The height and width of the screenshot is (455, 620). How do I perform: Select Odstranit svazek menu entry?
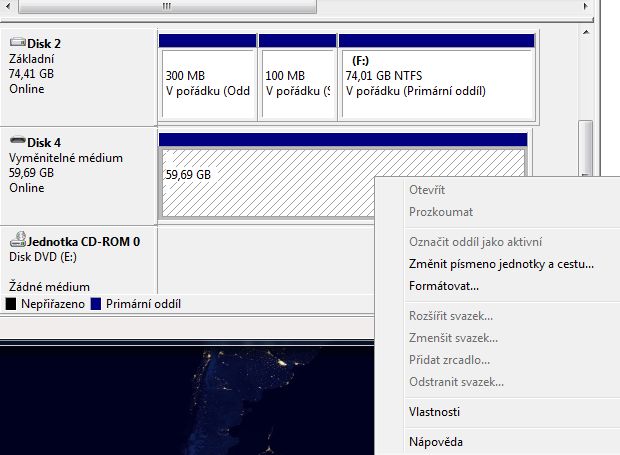[456, 382]
